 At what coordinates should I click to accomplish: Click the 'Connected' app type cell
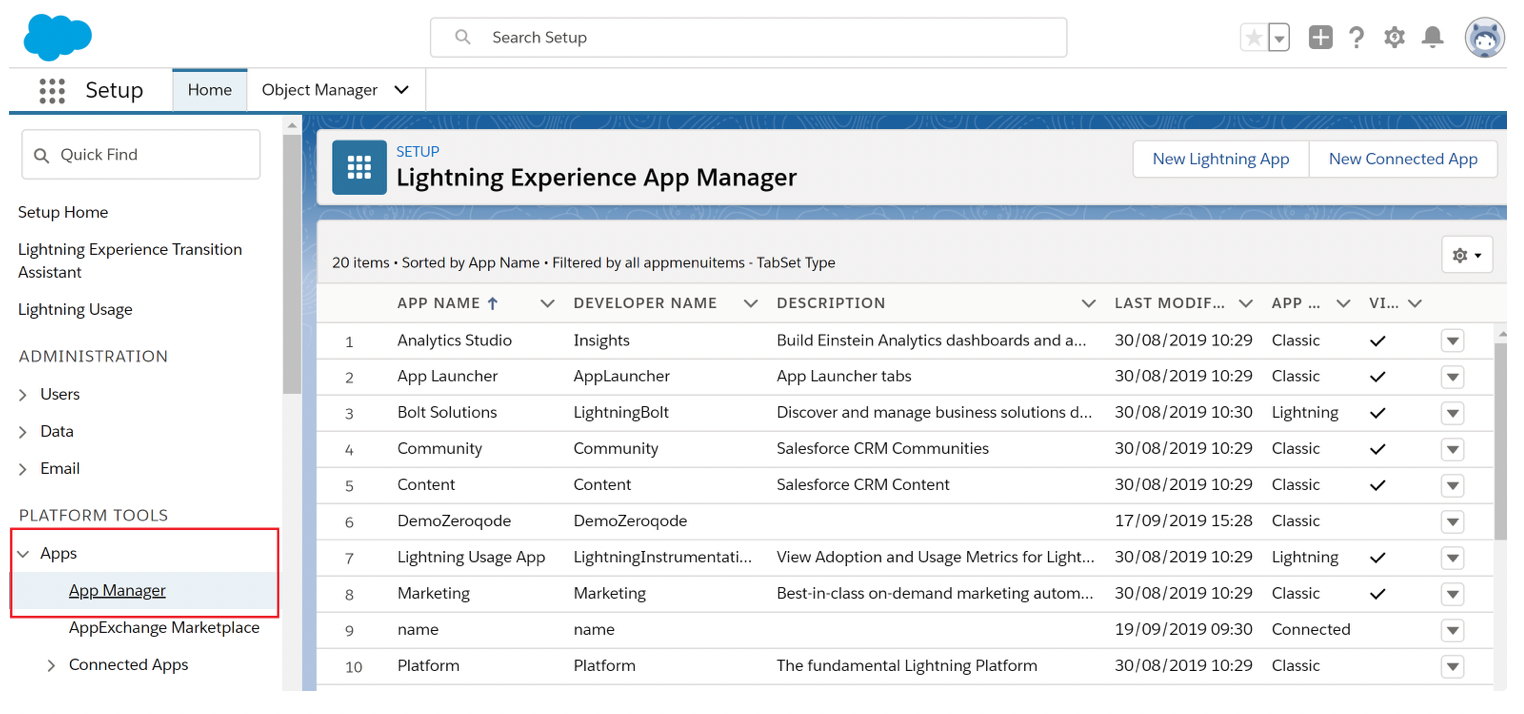(x=1311, y=630)
